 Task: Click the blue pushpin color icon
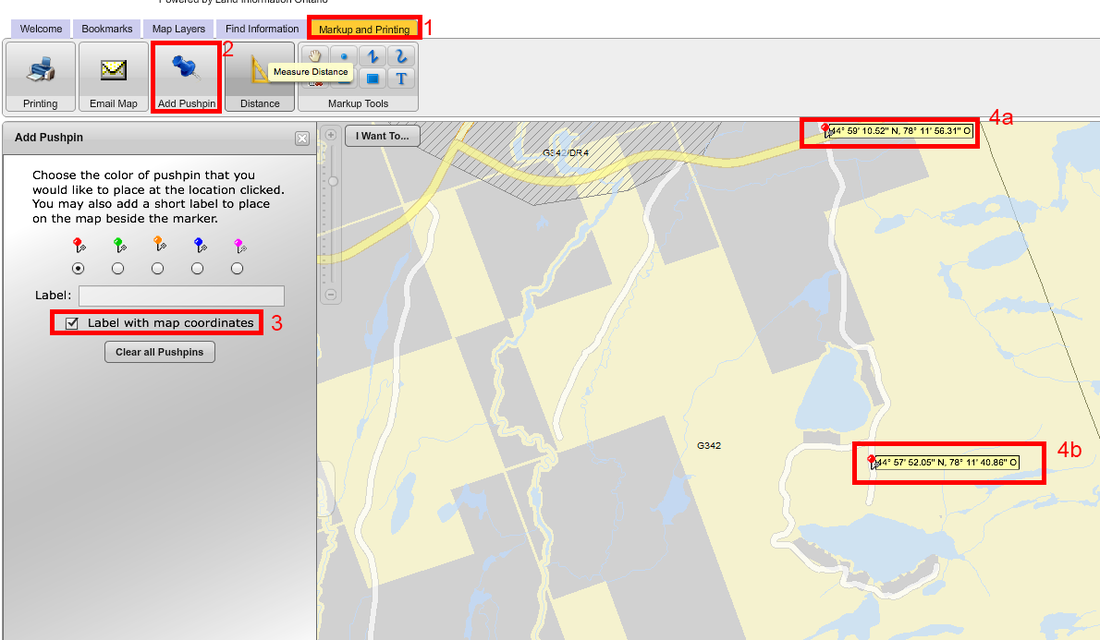(200, 245)
